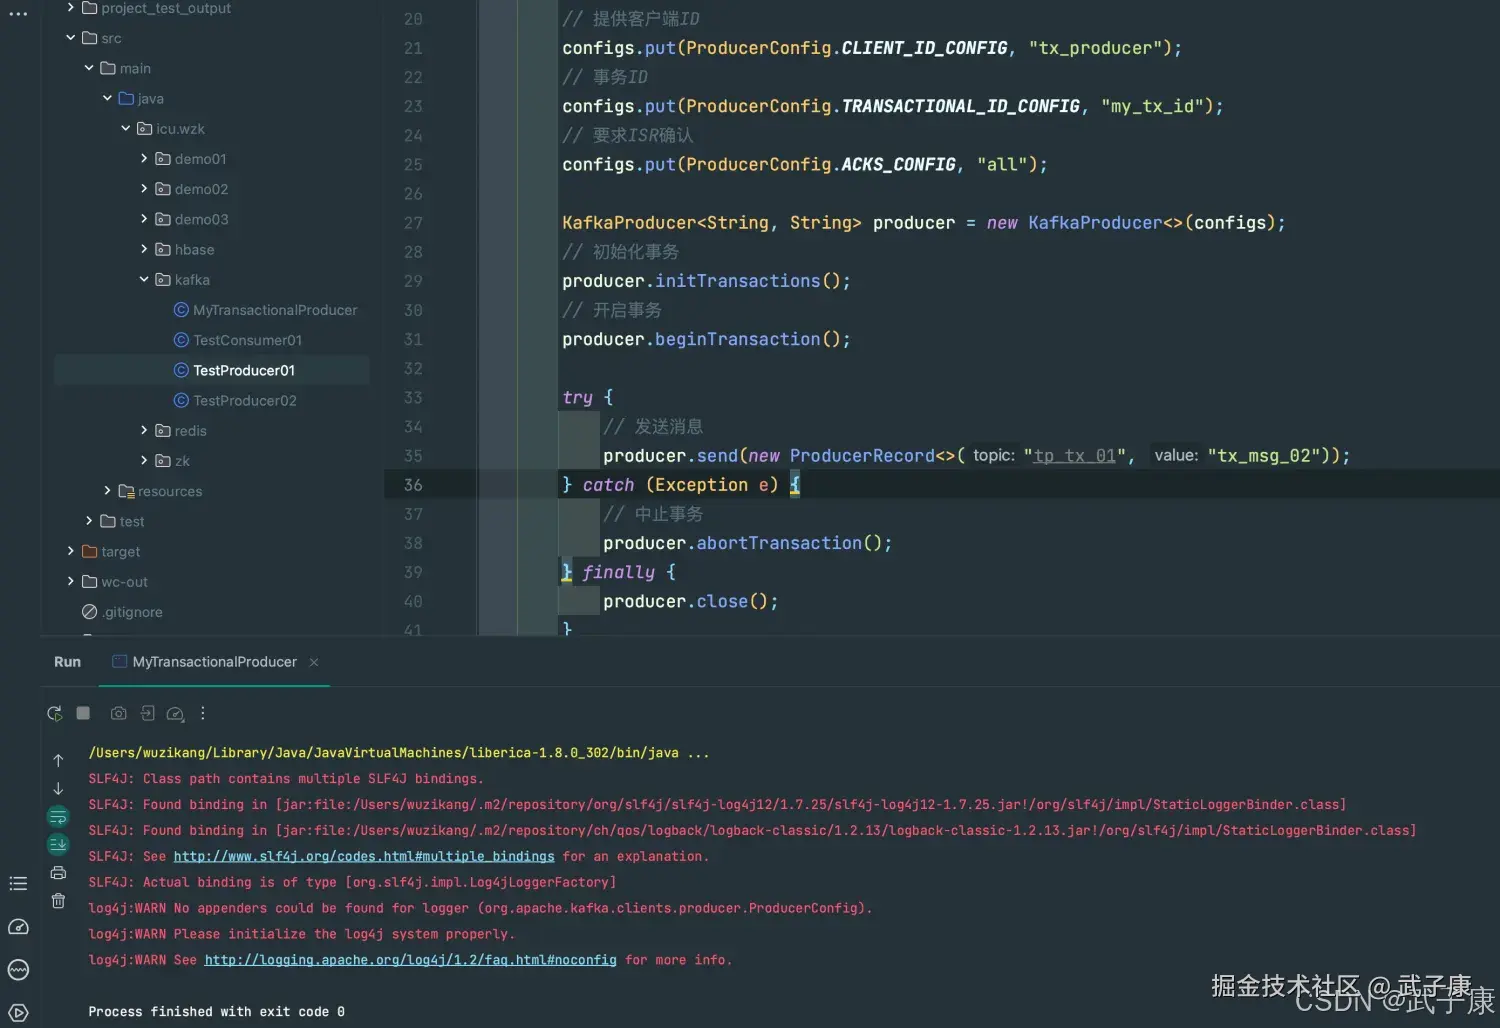Click line number 27 in the gutter
The width and height of the screenshot is (1500, 1028).
coord(413,223)
